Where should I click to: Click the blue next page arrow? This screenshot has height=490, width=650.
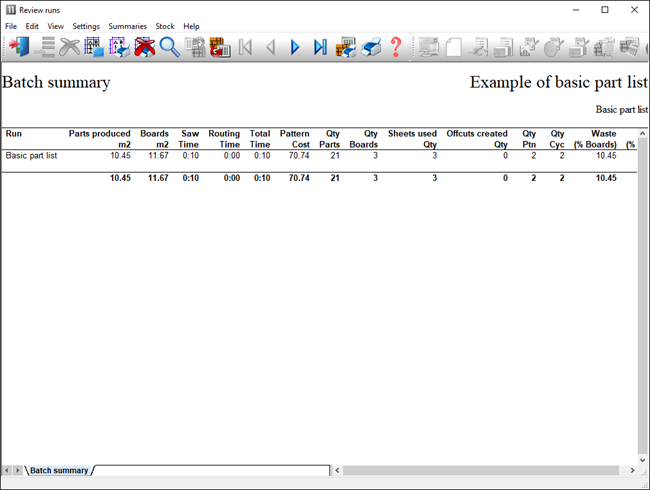[x=295, y=47]
